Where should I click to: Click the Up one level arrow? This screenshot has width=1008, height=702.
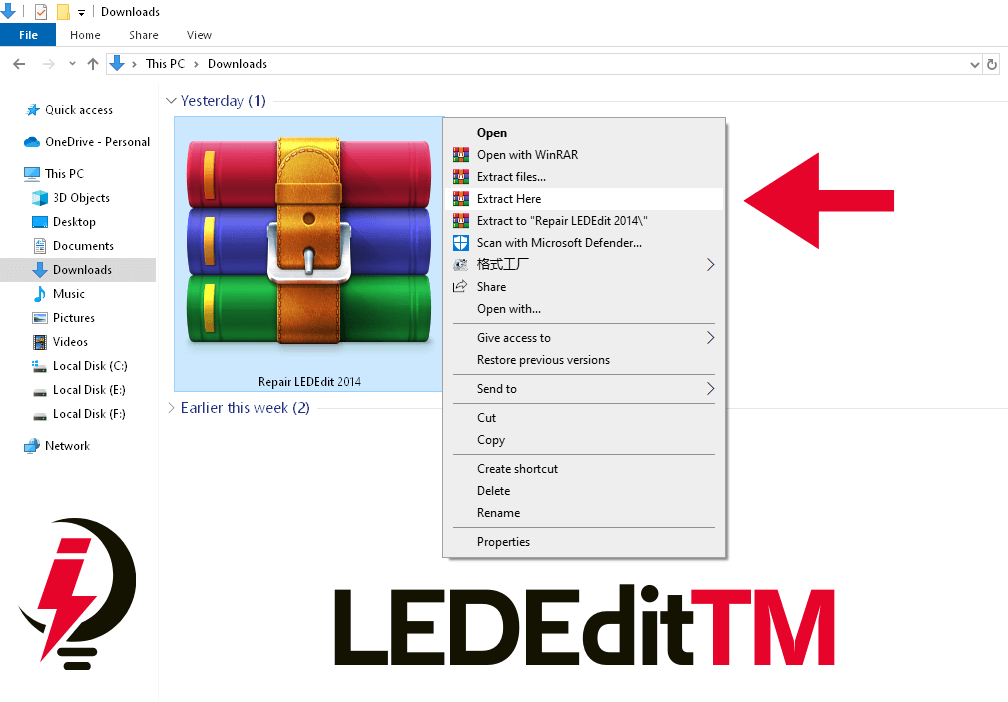coord(93,64)
